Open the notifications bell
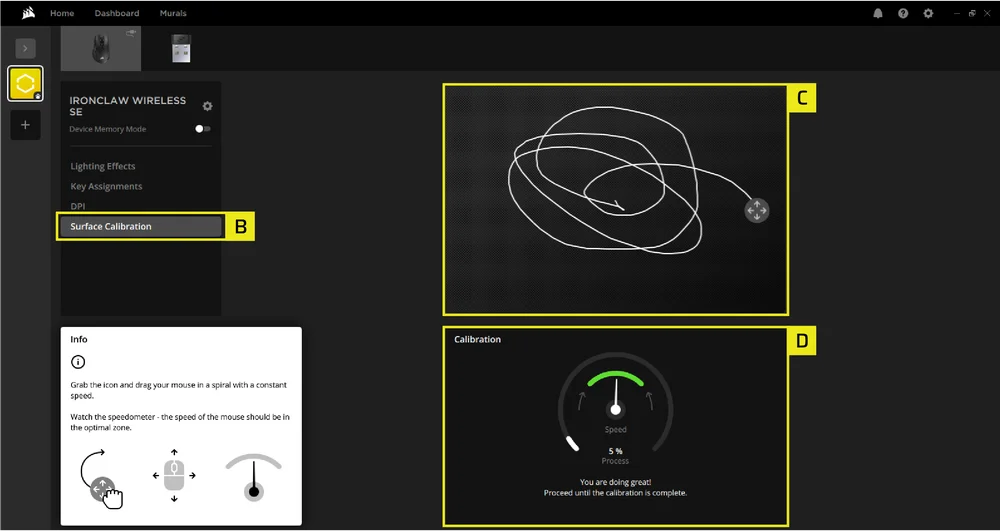 pos(878,13)
